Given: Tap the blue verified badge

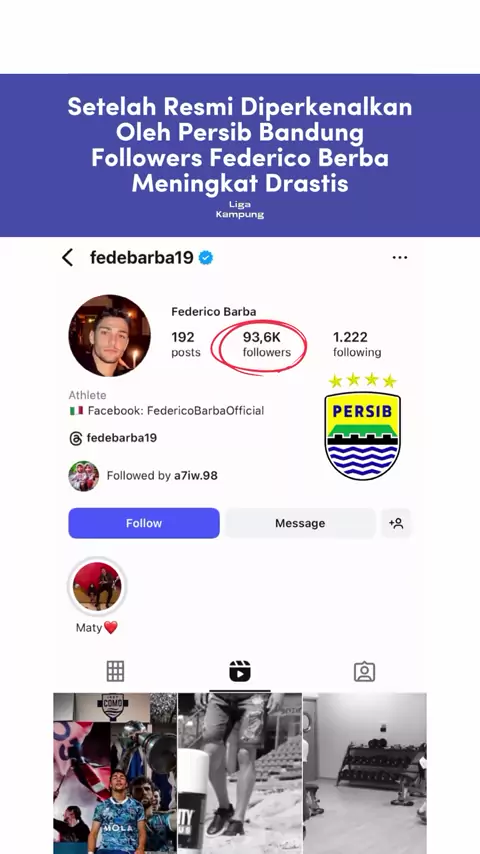Looking at the screenshot, I should 206,258.
